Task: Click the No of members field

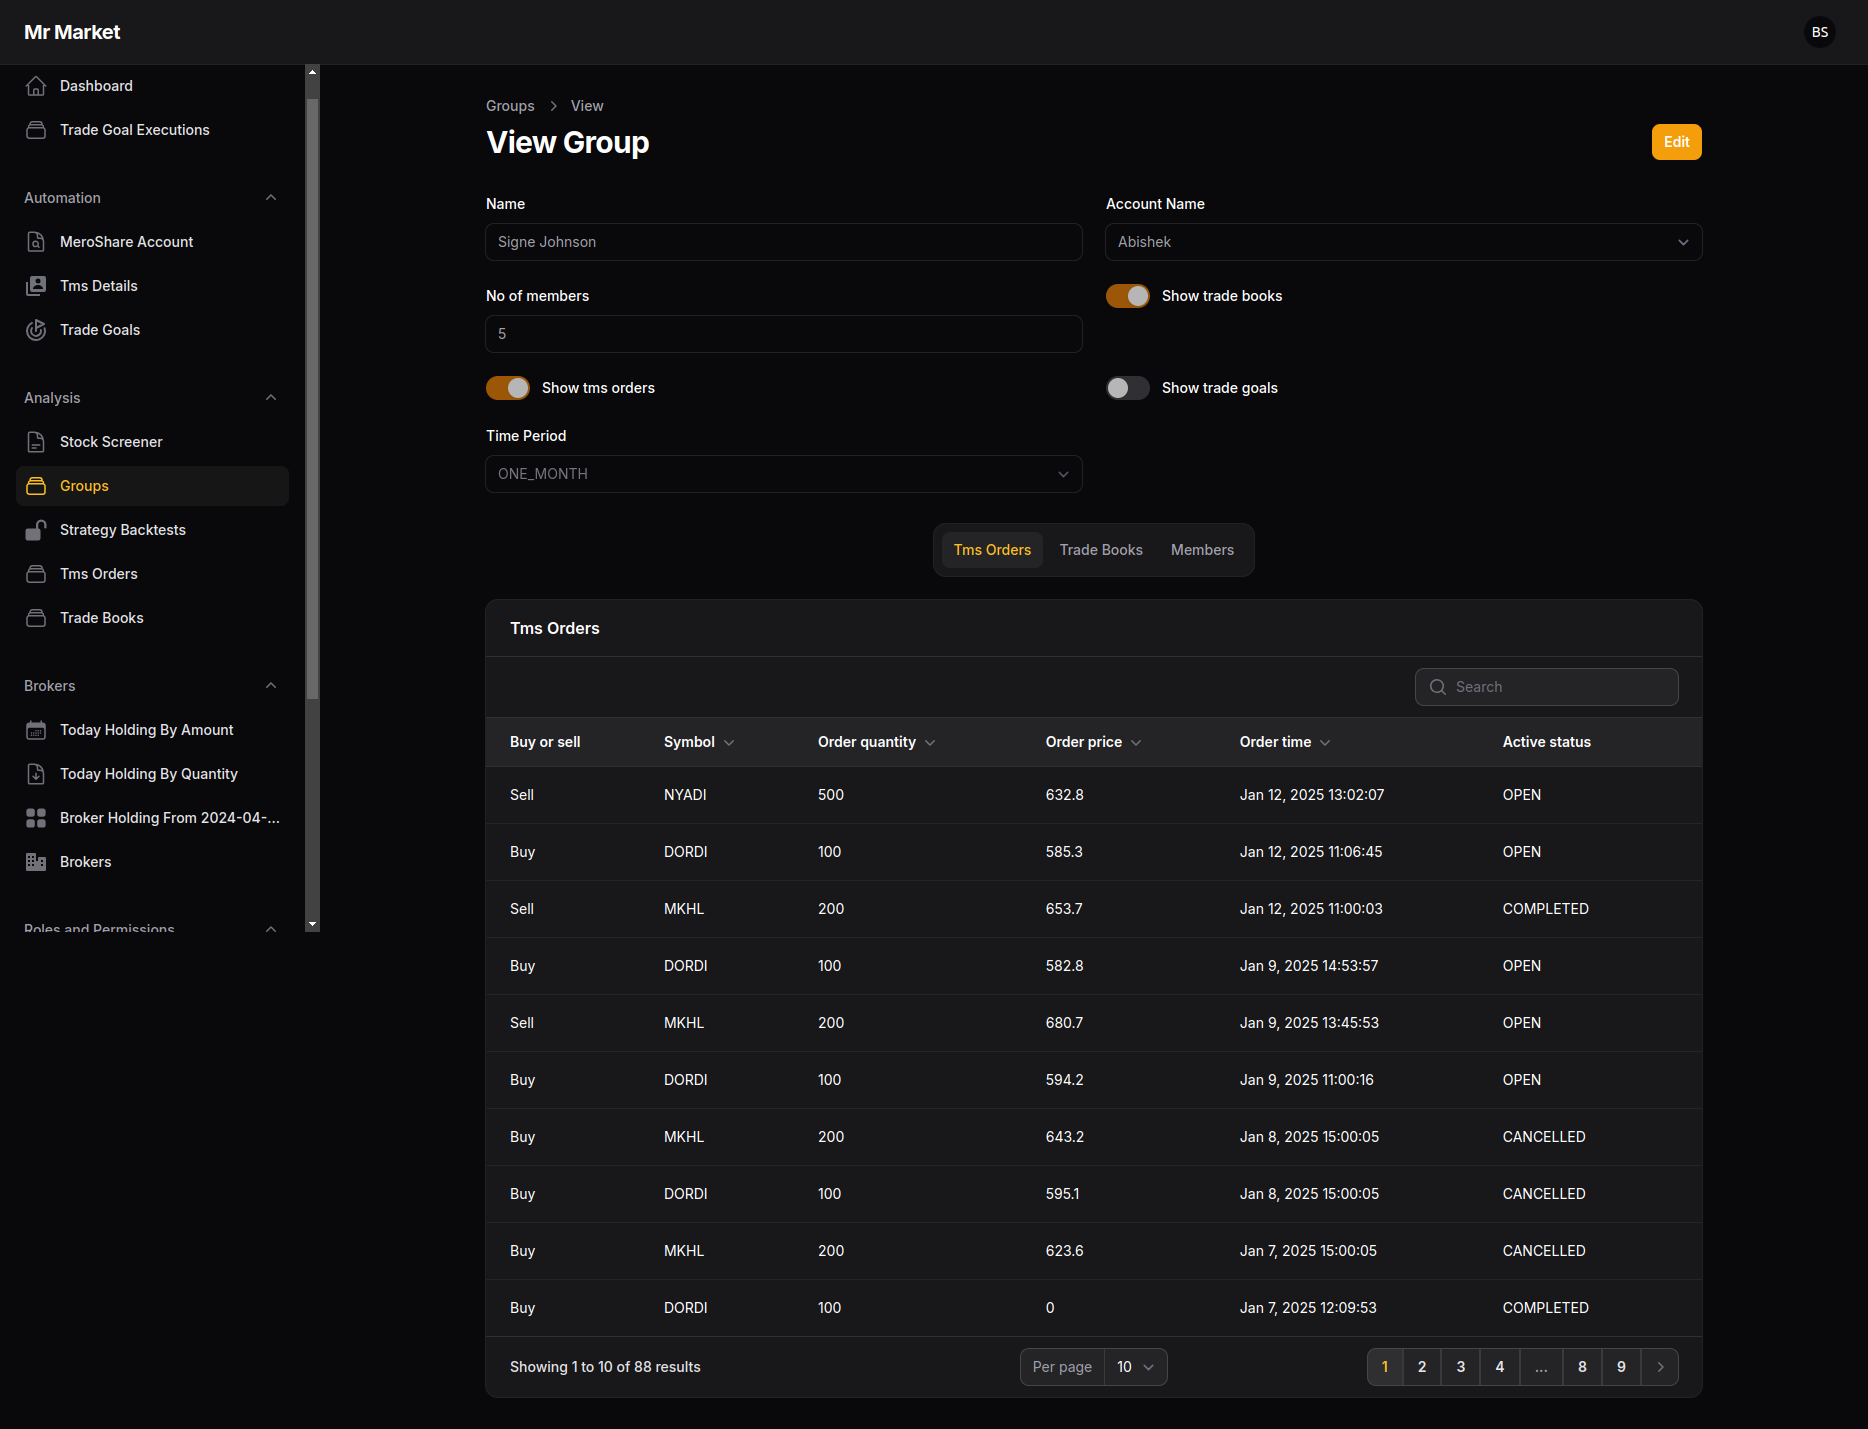Action: (x=784, y=334)
